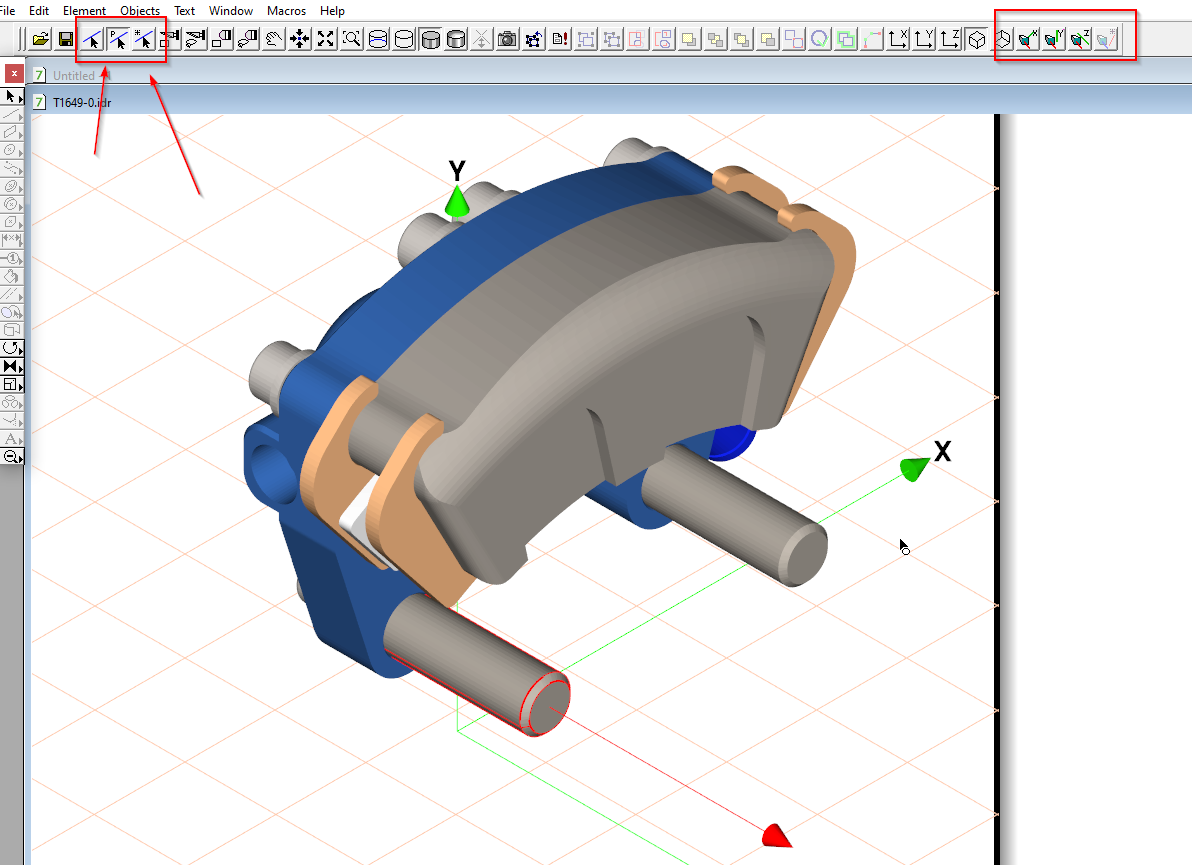Viewport: 1192px width, 865px height.
Task: Switch to the T1649-0.idr document tab
Action: click(80, 101)
